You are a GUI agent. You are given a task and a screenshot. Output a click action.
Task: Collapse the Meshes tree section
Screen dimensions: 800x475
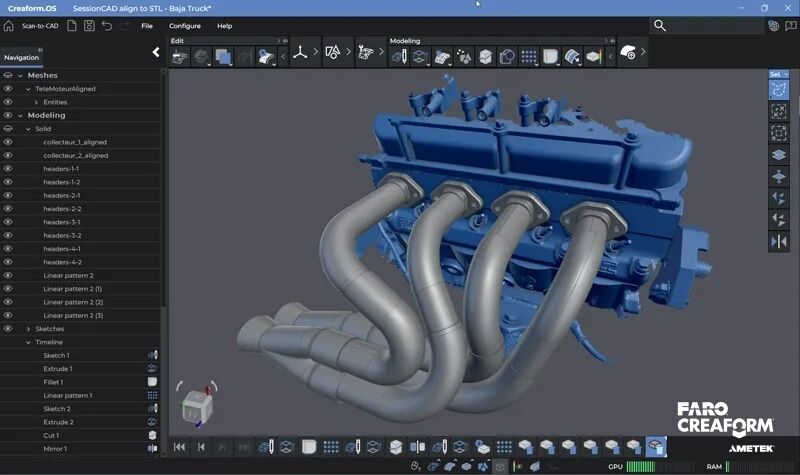(x=19, y=75)
